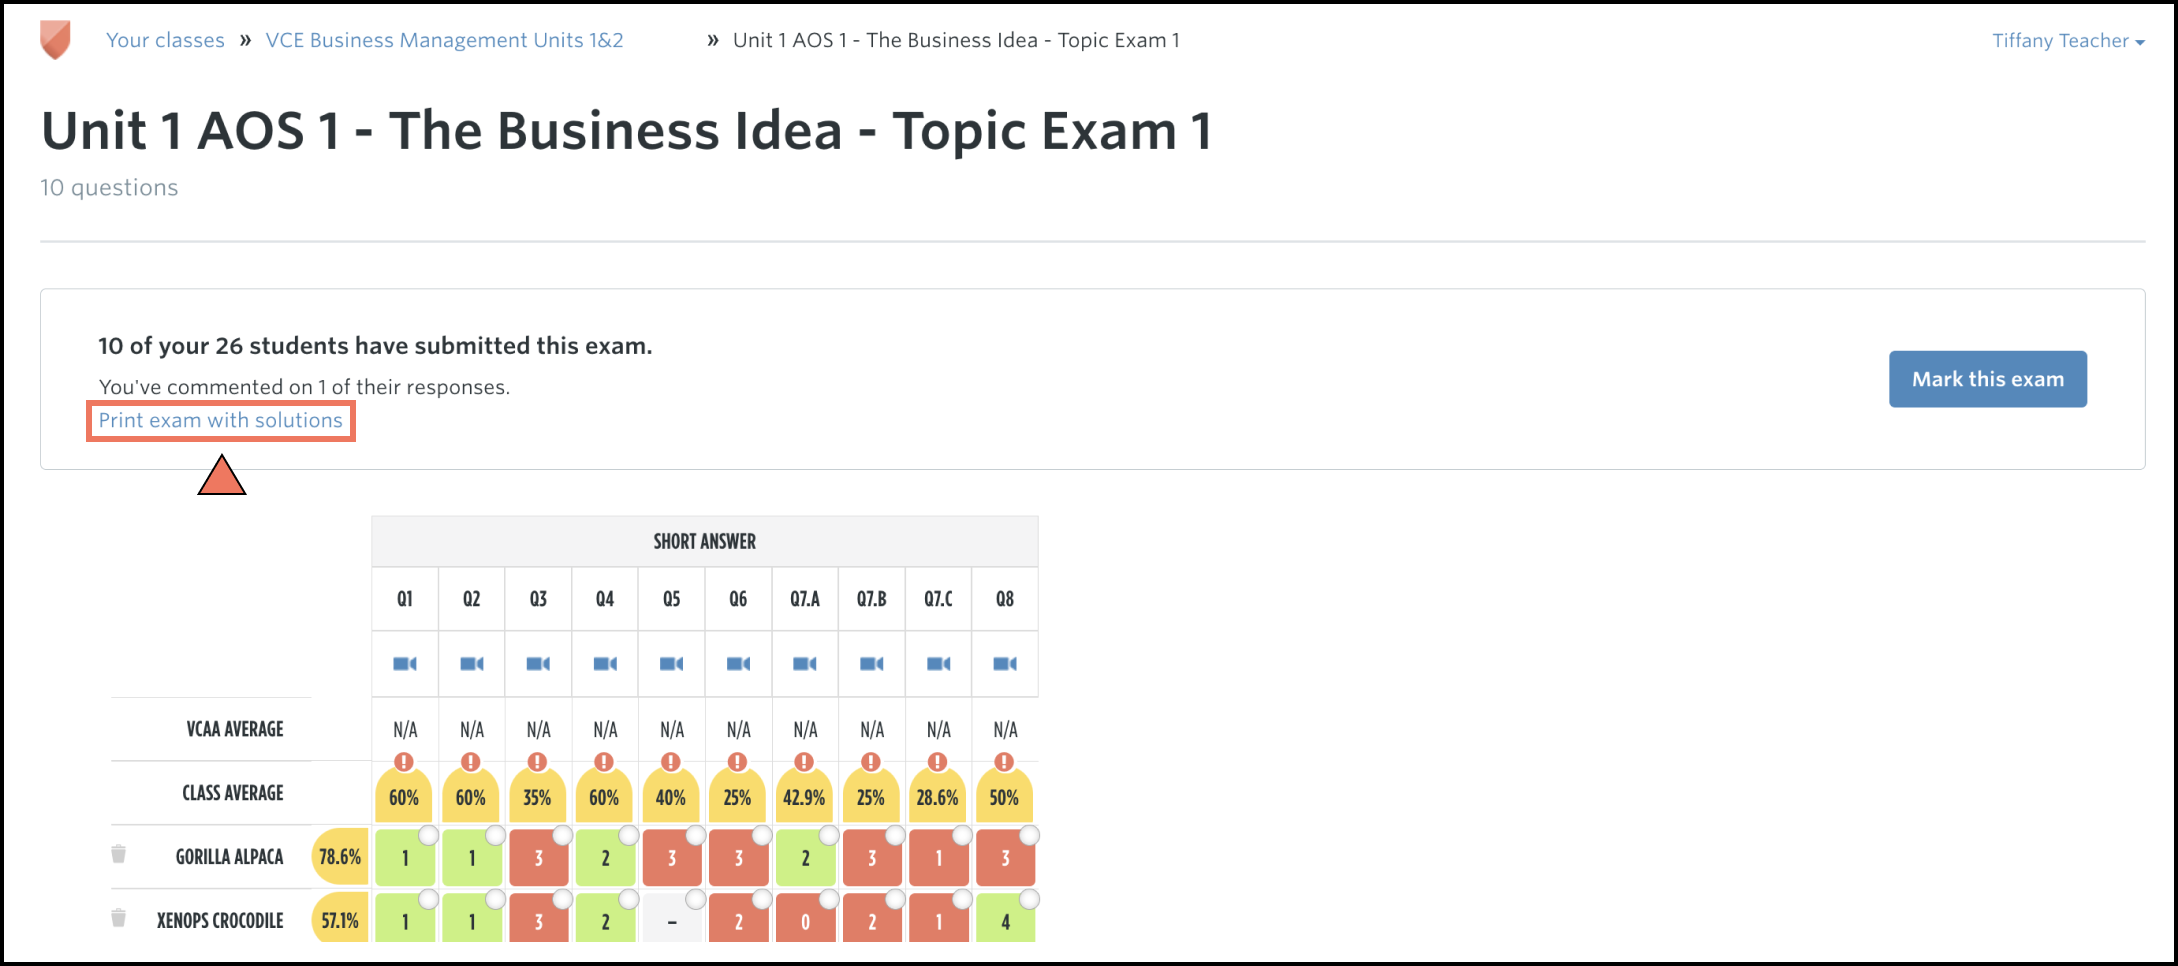Open the Q5 video solution icon

click(672, 664)
